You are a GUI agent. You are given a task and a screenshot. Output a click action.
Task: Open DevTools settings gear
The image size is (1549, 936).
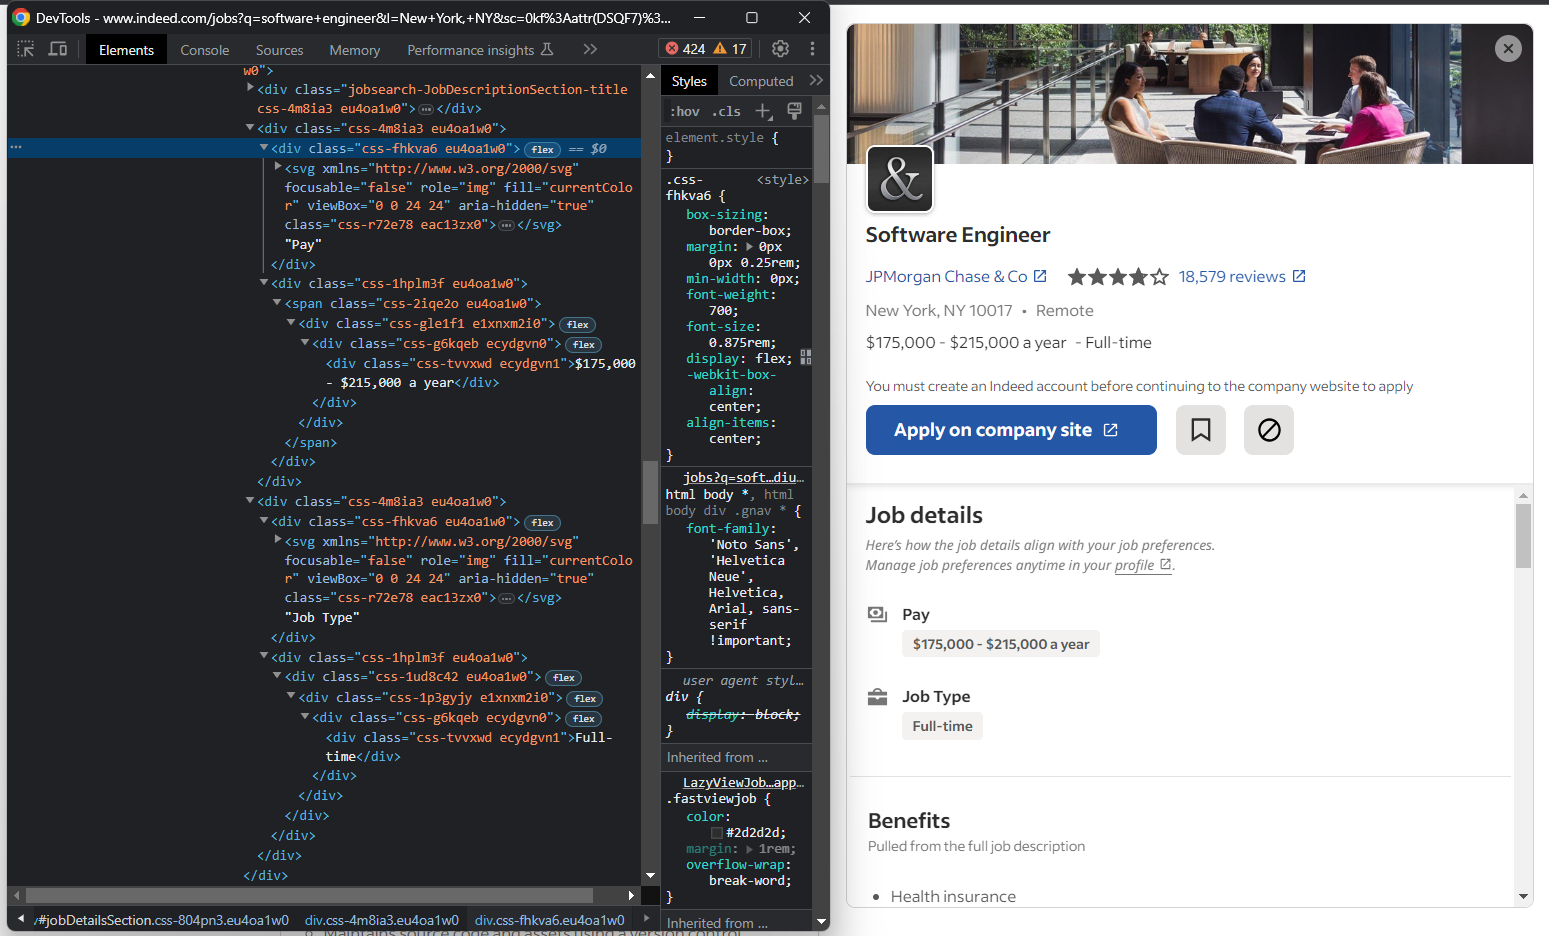coord(780,49)
